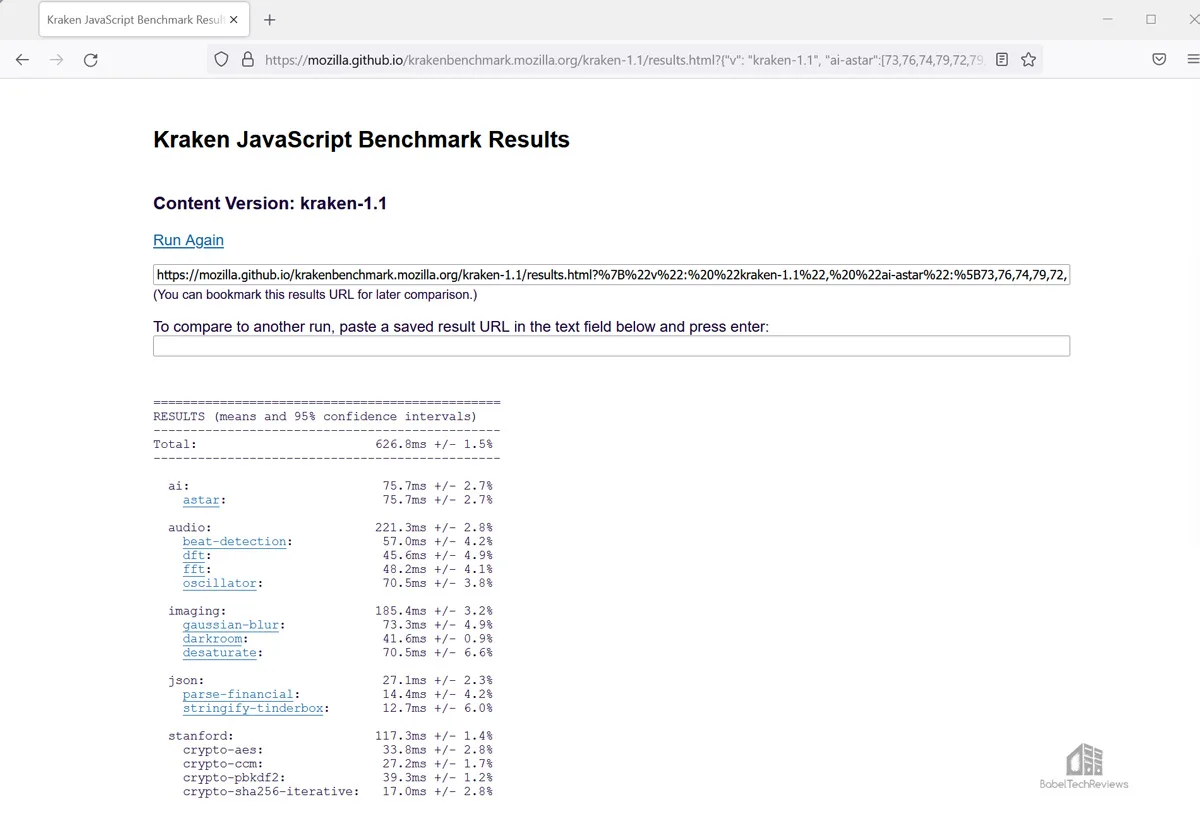Screen dimensions: 1200x839
Task: Open a new tab with the plus button
Action: pyautogui.click(x=269, y=20)
